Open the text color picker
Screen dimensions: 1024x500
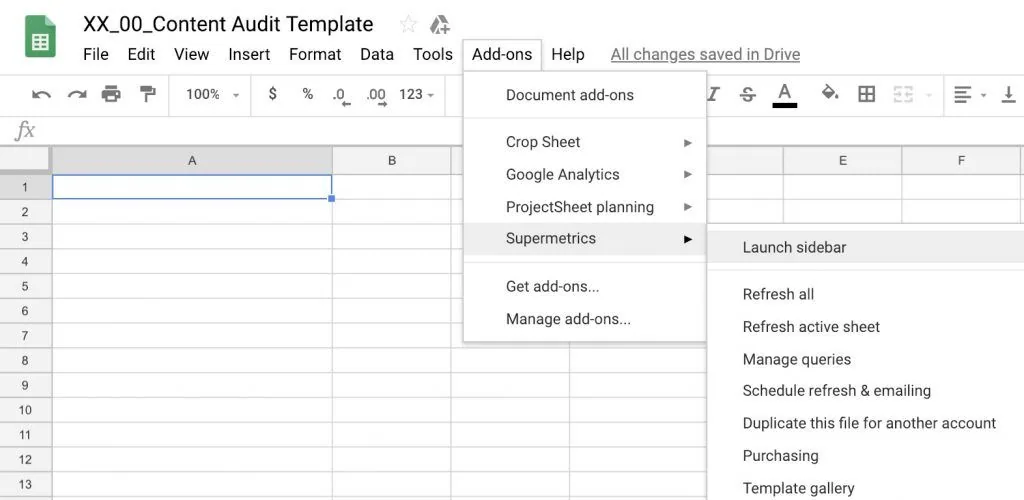tap(784, 95)
